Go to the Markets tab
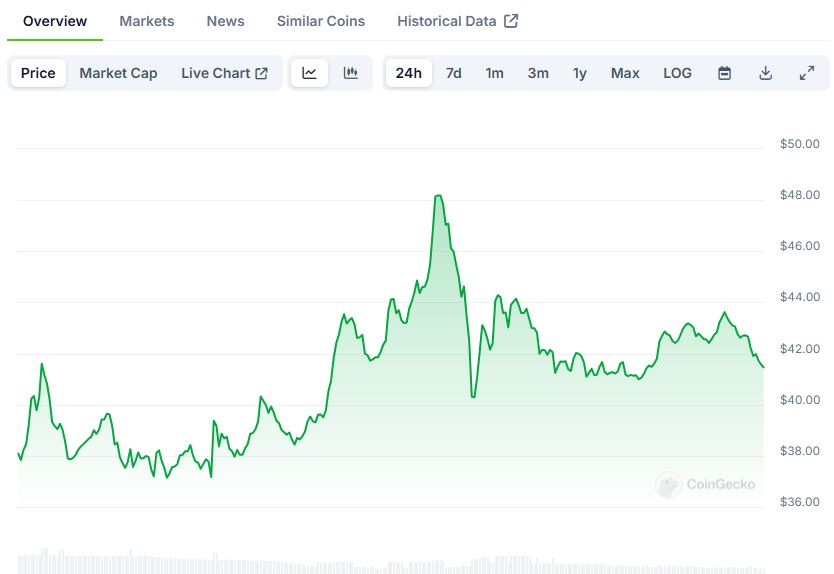834x574 pixels. [146, 21]
